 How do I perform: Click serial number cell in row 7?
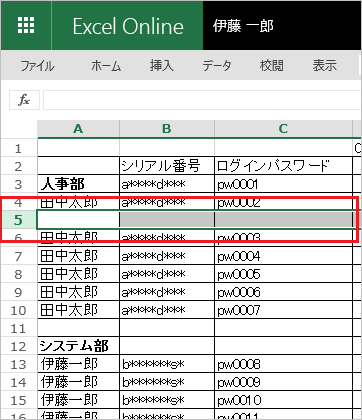pos(167,256)
